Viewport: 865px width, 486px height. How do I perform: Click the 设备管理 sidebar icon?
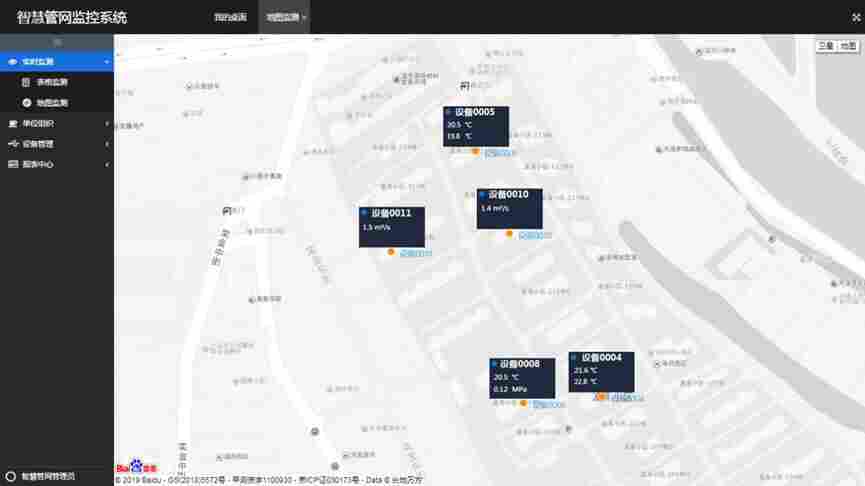coord(13,143)
